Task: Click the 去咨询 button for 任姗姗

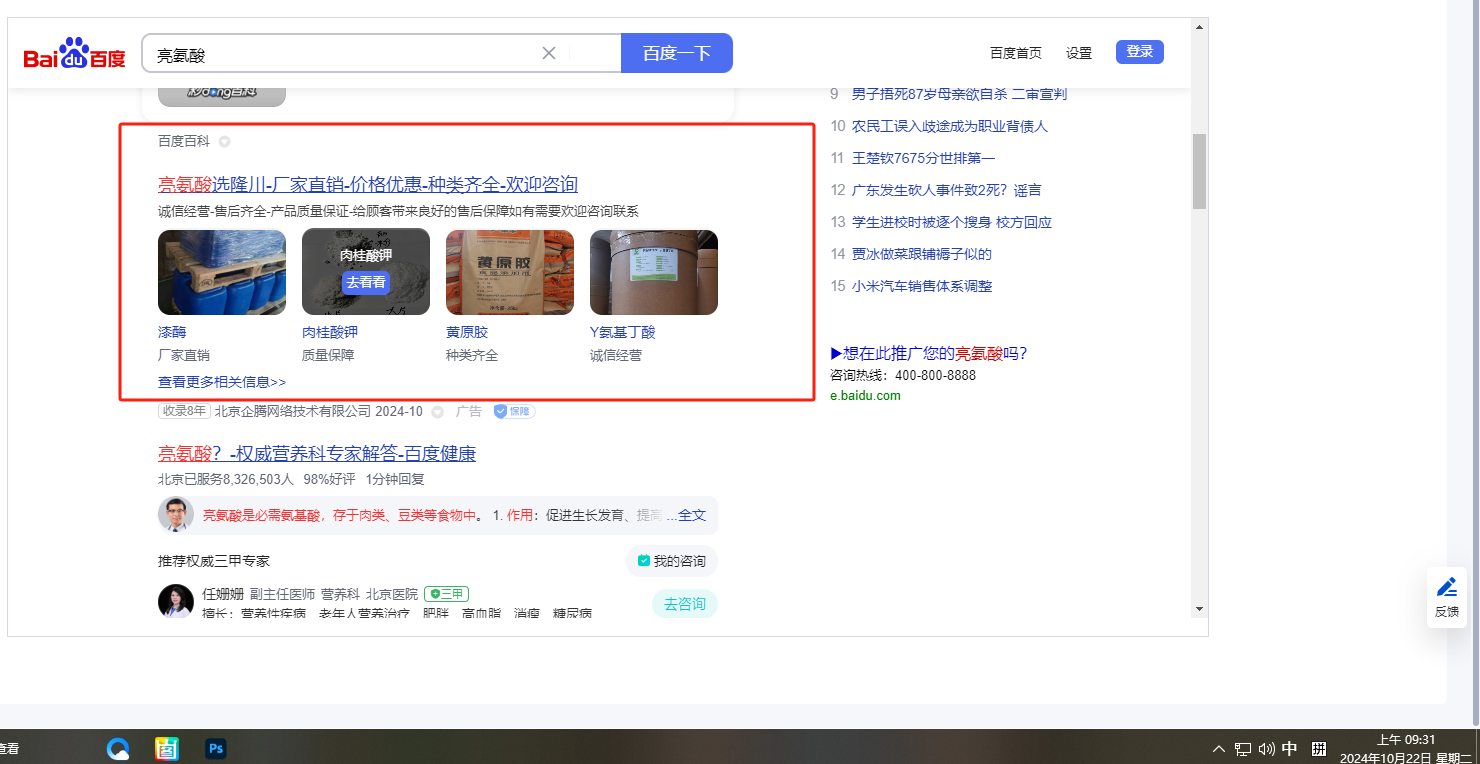Action: click(685, 604)
